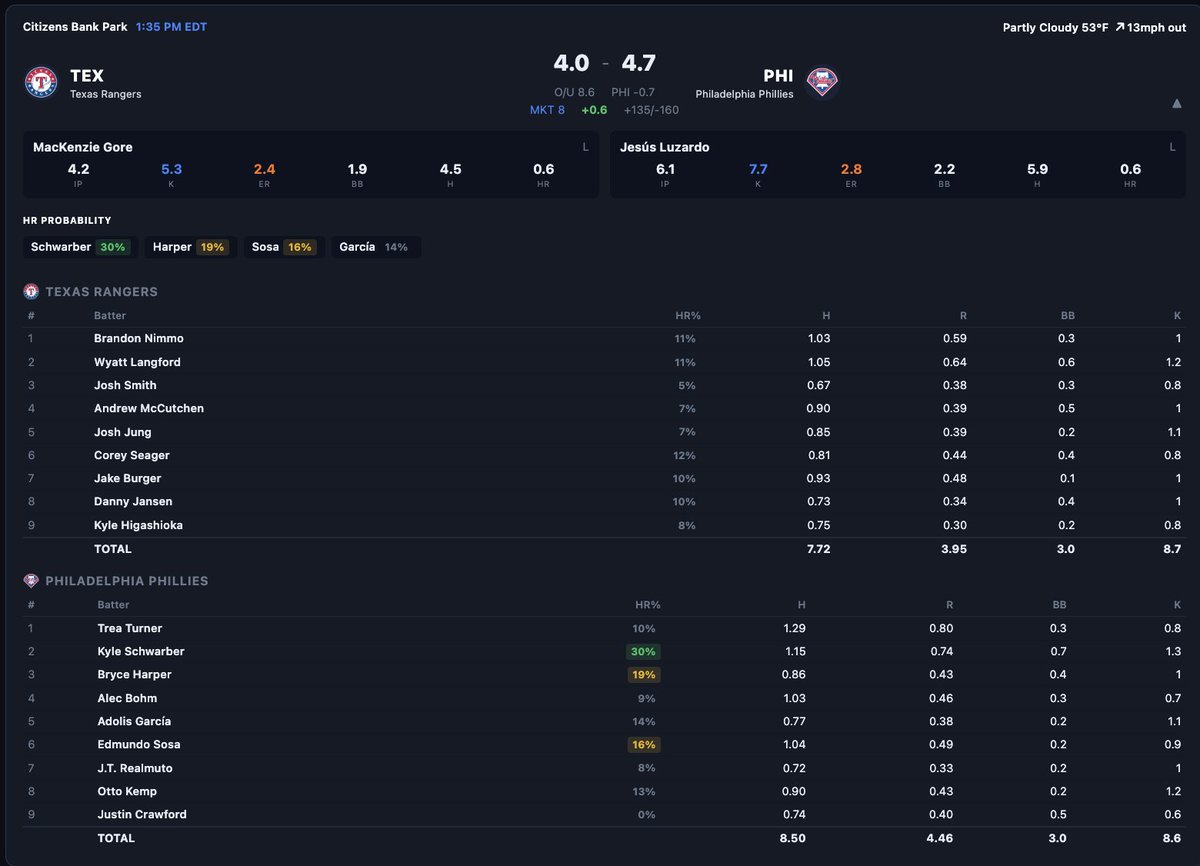Viewport: 1200px width, 866px height.
Task: Click Rangers total runs 3.95
Action: pos(954,549)
